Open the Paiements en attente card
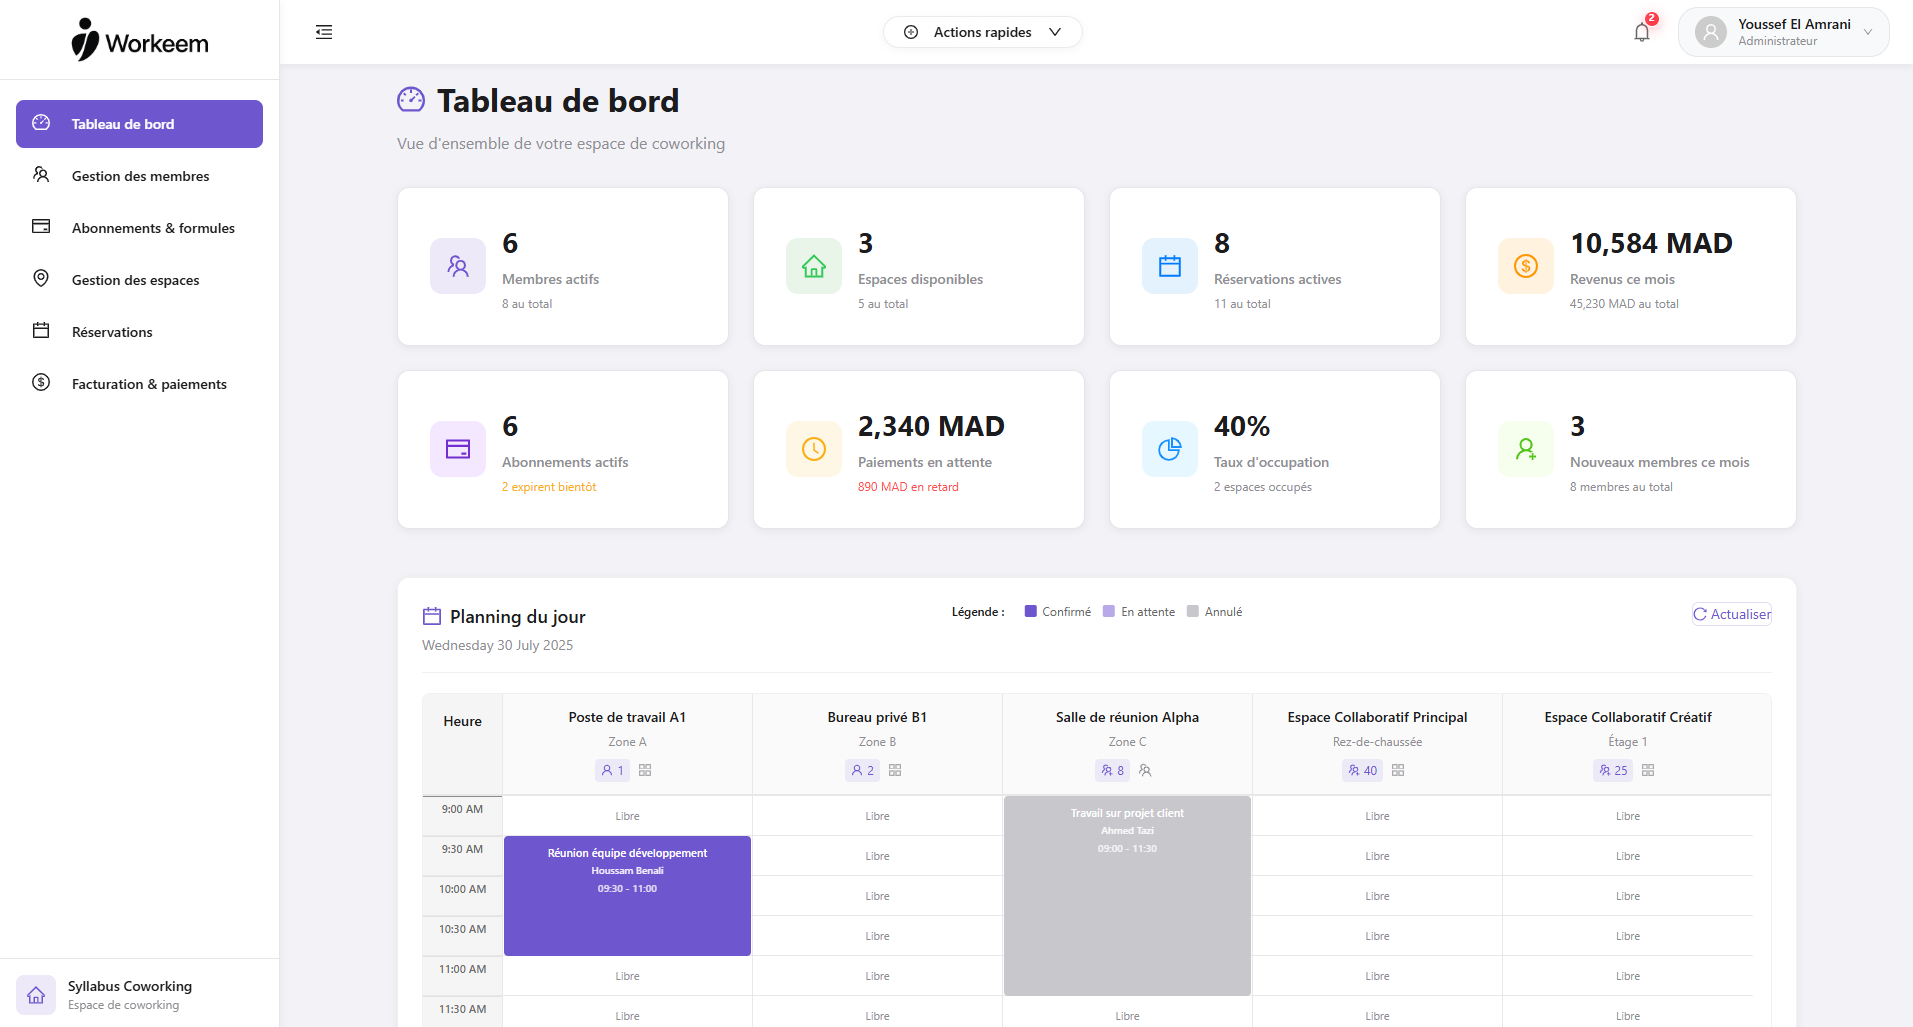Viewport: 1913px width, 1027px height. 917,449
